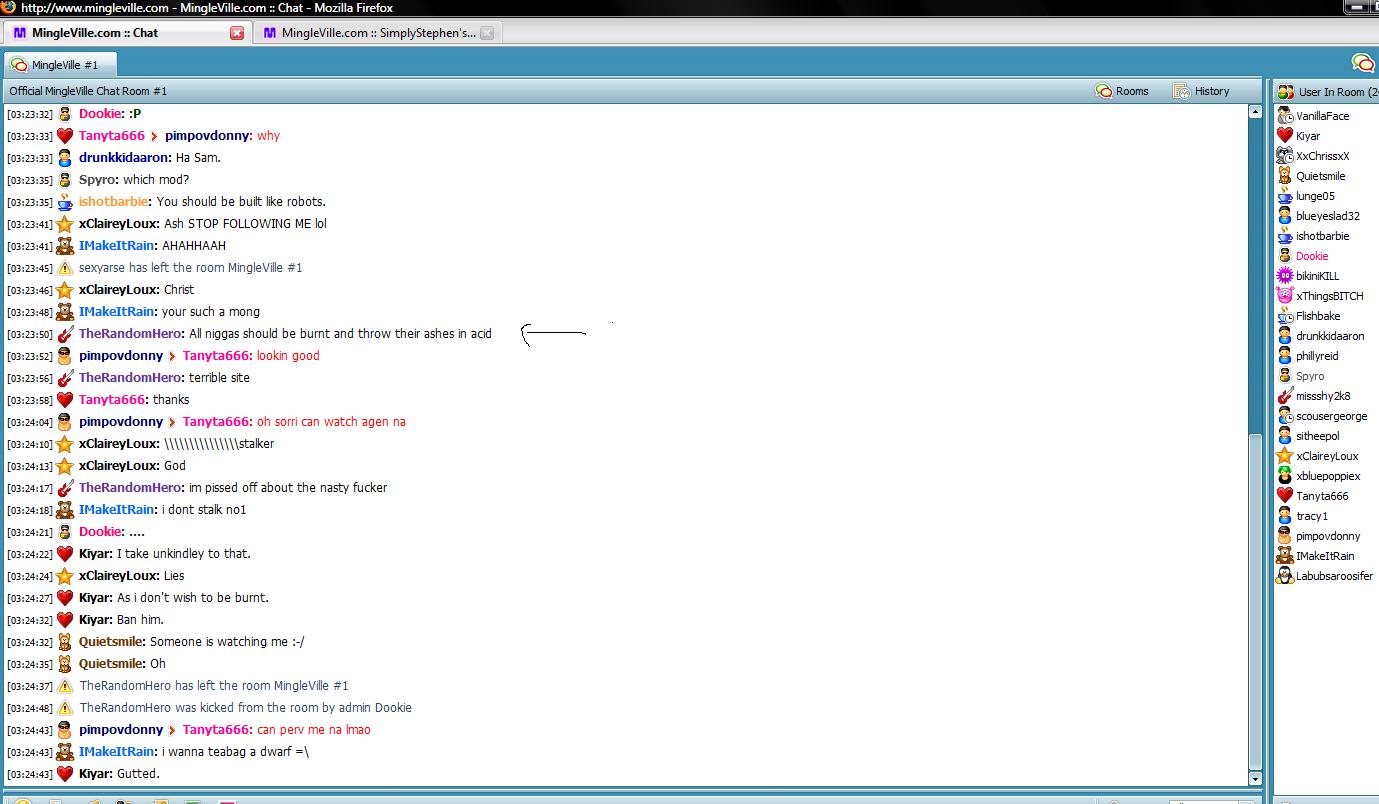Click the xClaireyLoux username in the 03:24:24 'Lies' message

point(118,576)
